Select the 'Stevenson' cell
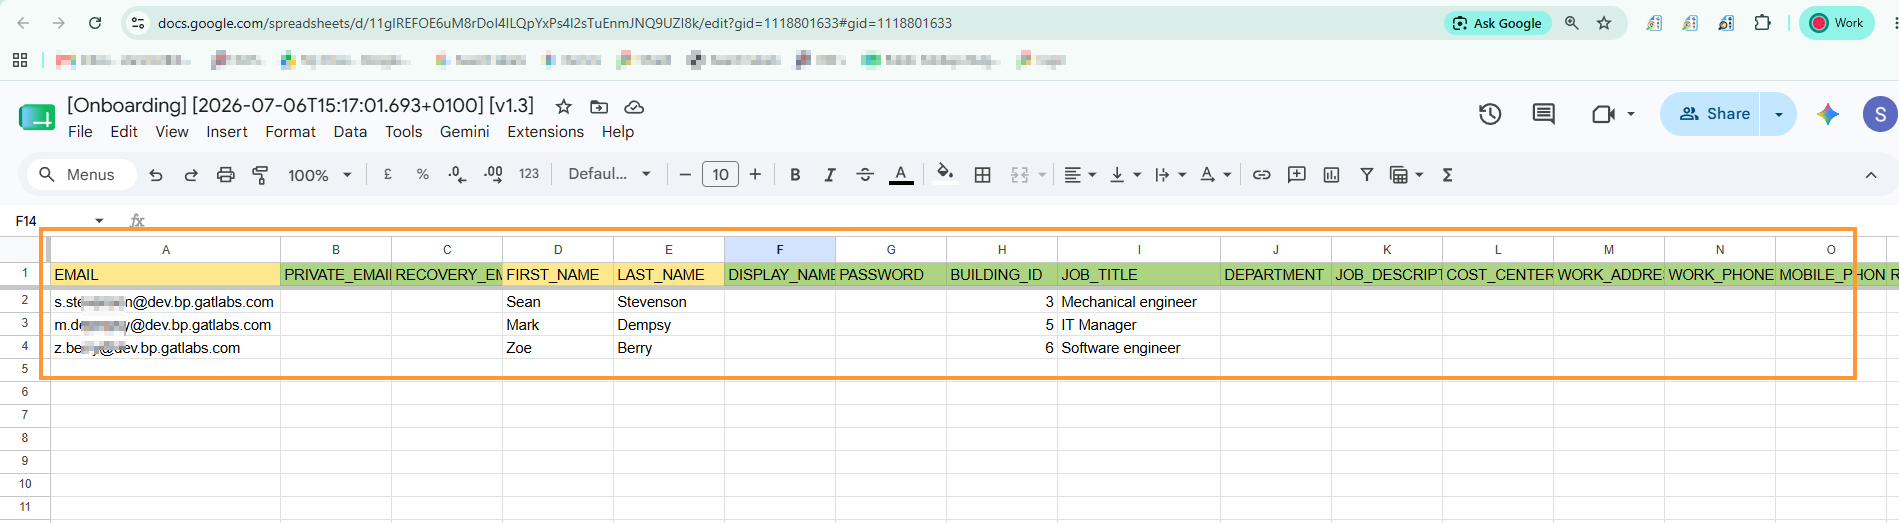This screenshot has width=1899, height=523. click(x=669, y=302)
